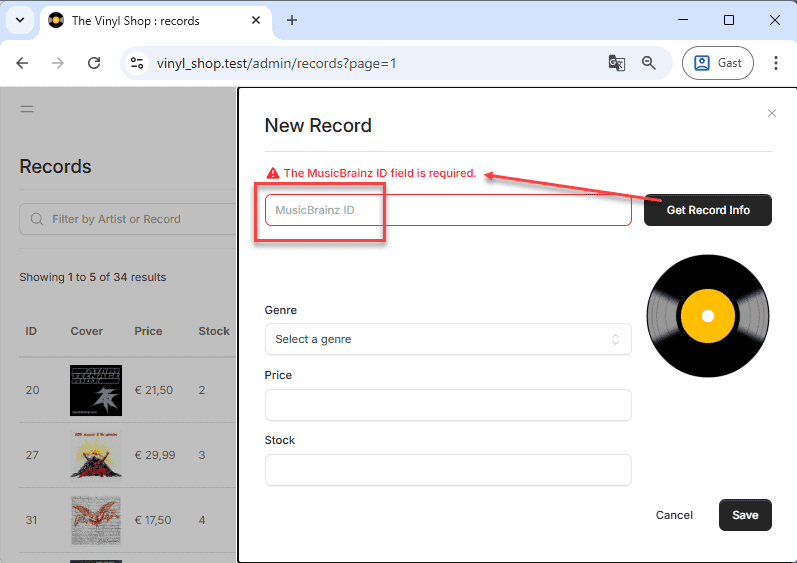Close The Vinyl Shop : records tab

(x=256, y=20)
